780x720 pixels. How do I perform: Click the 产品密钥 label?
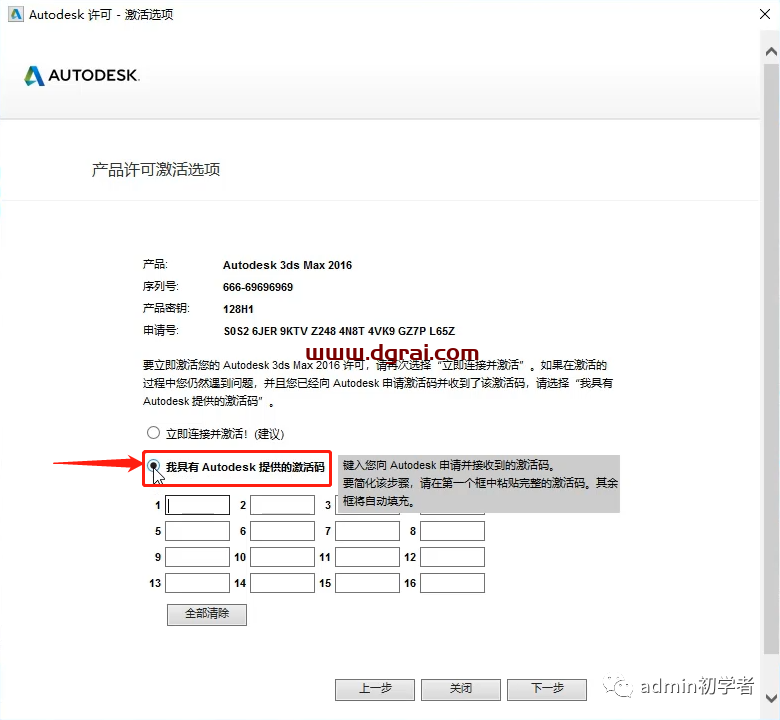pyautogui.click(x=166, y=309)
